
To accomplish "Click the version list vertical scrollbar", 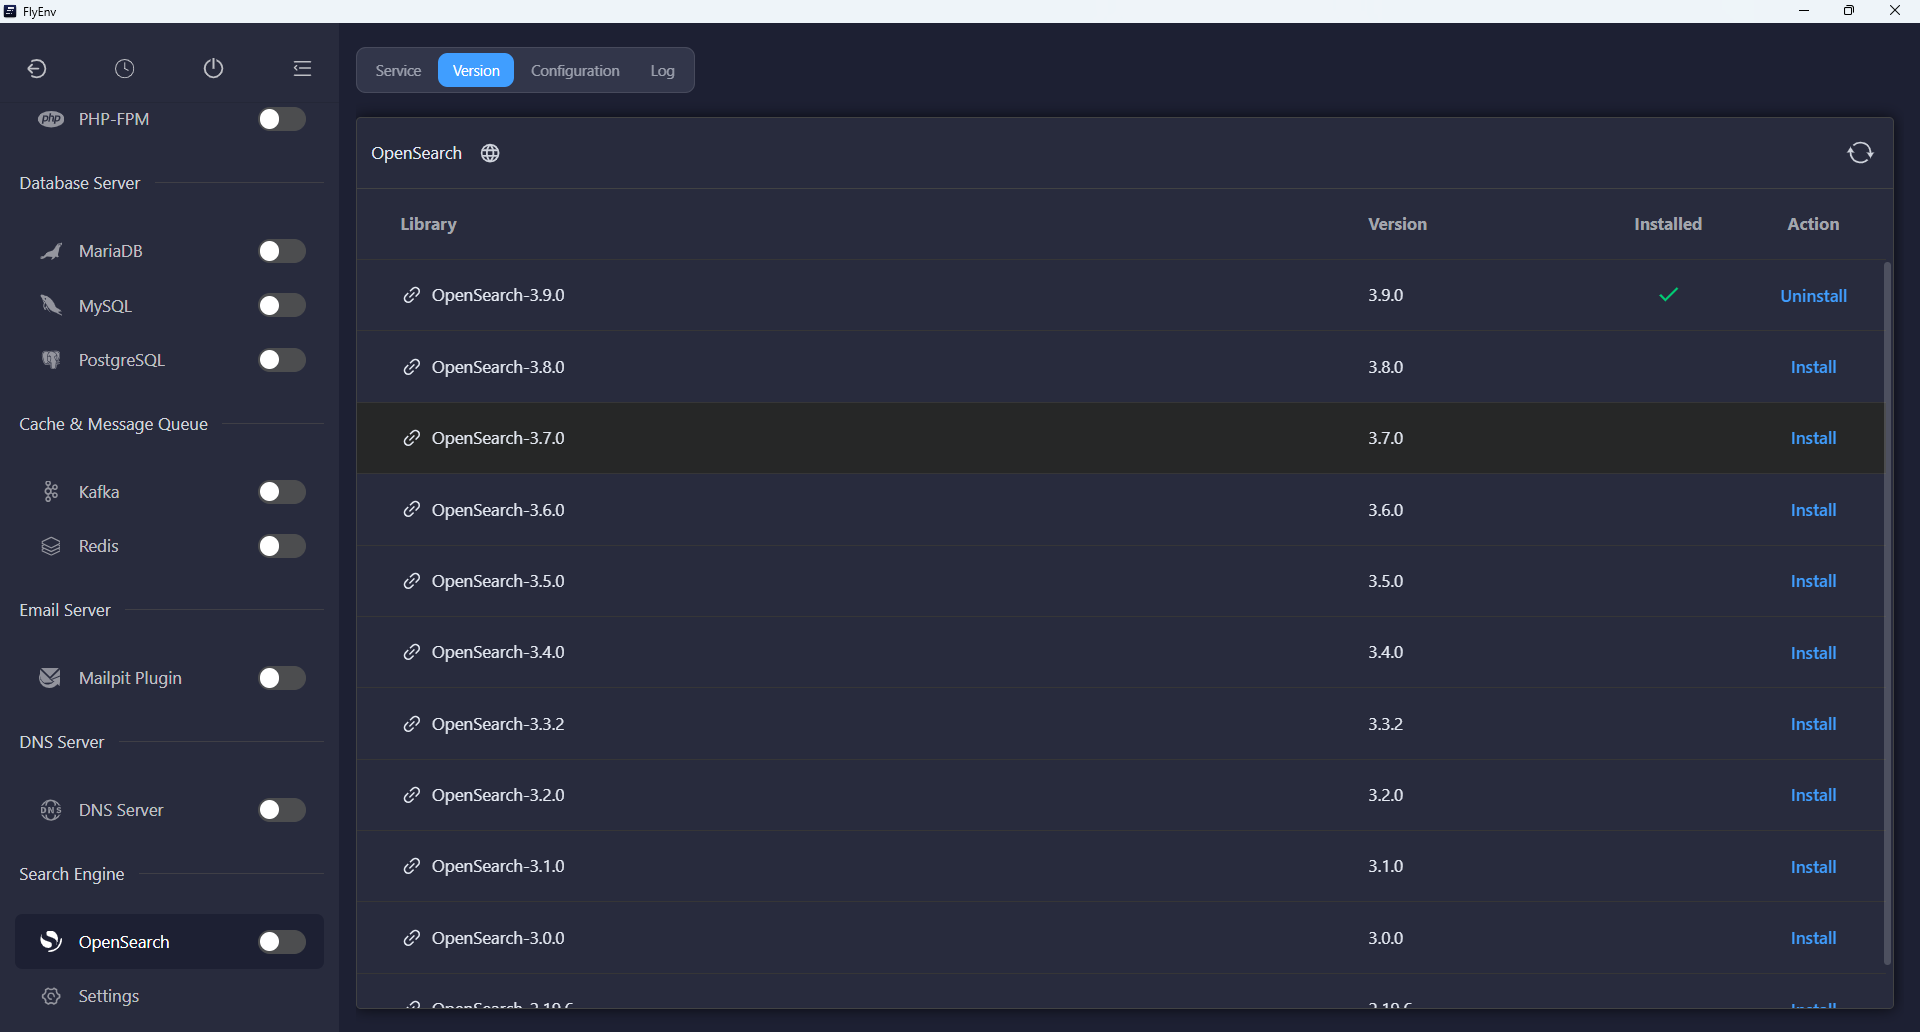I will [x=1887, y=613].
